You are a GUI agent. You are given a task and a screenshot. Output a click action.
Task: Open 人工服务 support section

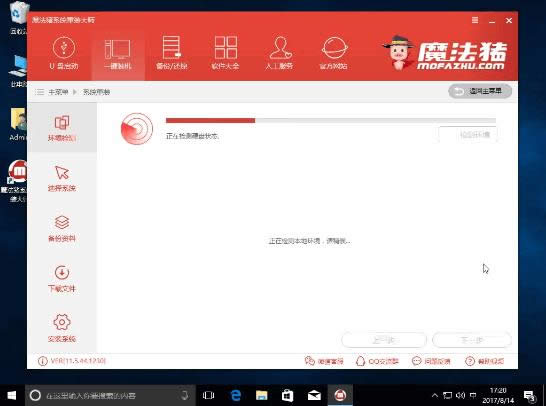pos(279,53)
